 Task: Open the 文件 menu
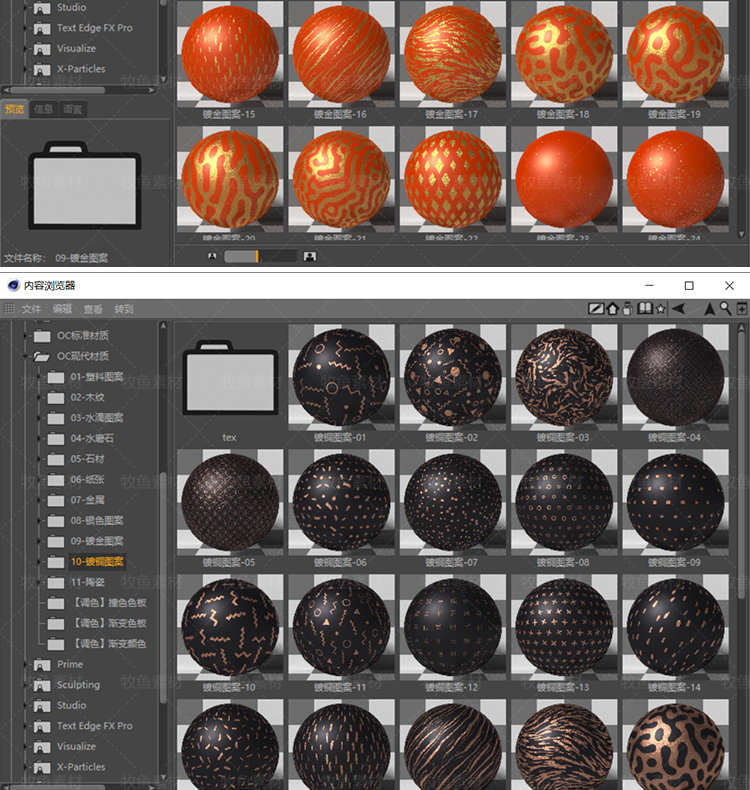31,309
